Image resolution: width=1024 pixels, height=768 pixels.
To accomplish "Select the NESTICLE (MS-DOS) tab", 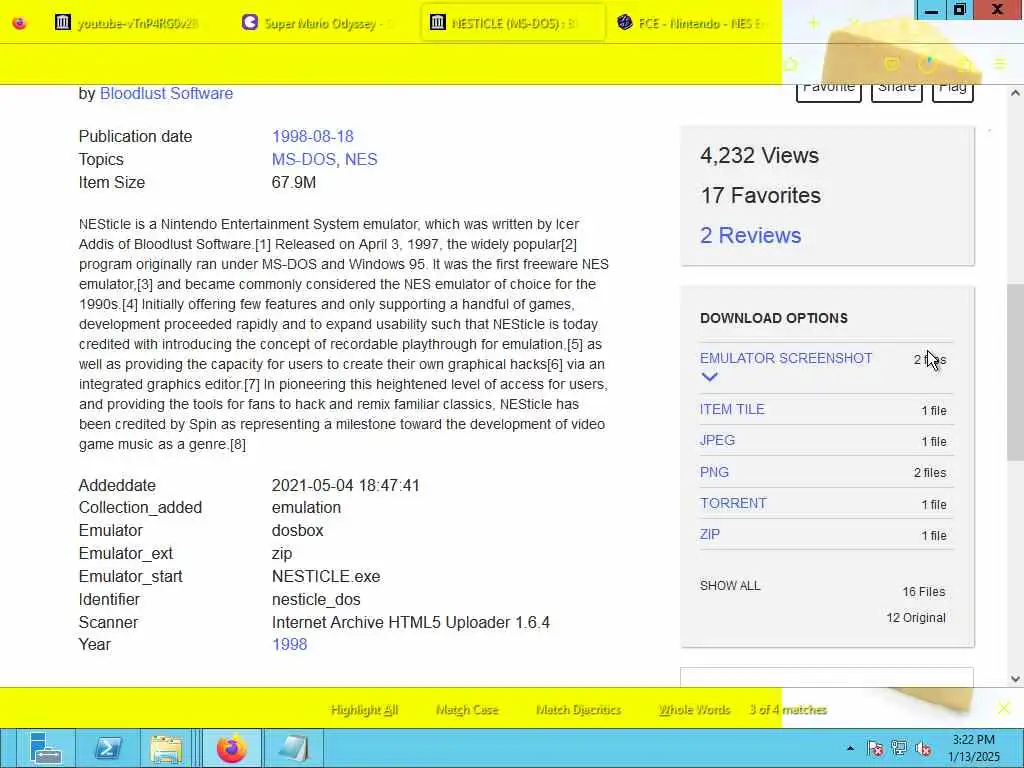I will tap(513, 24).
